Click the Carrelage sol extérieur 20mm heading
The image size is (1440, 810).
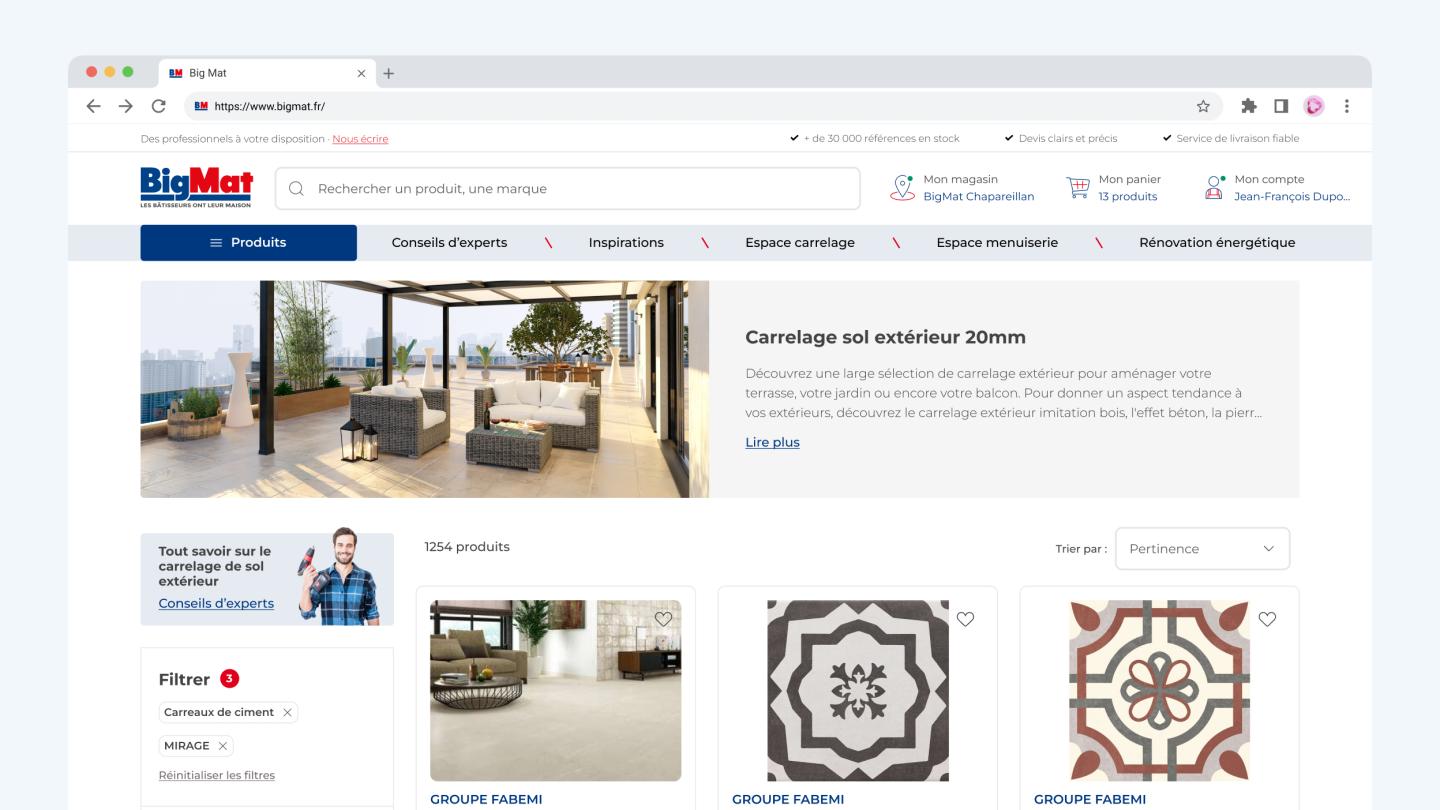pos(885,337)
